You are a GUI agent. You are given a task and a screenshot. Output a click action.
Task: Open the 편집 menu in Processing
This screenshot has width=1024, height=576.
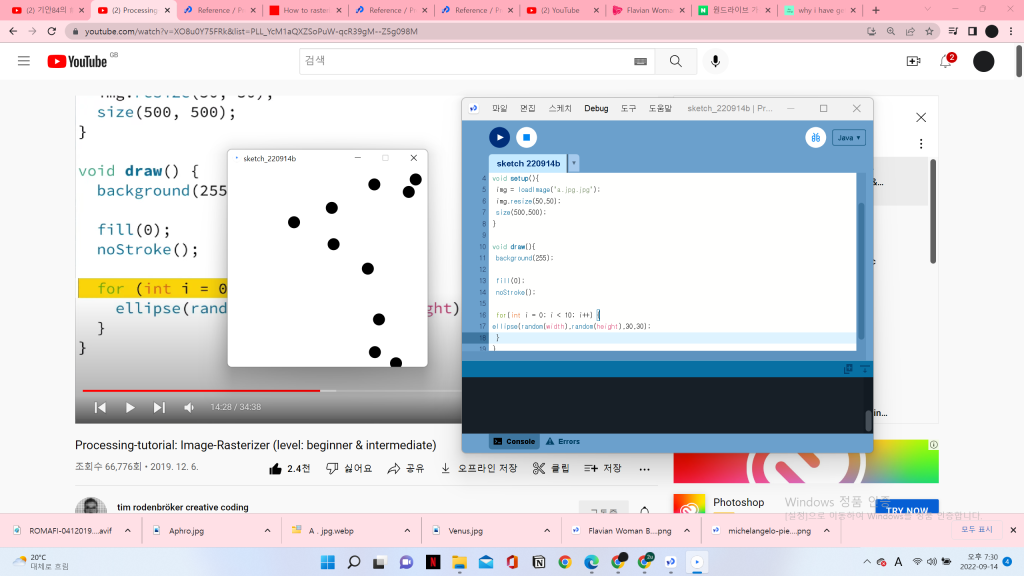tap(528, 108)
